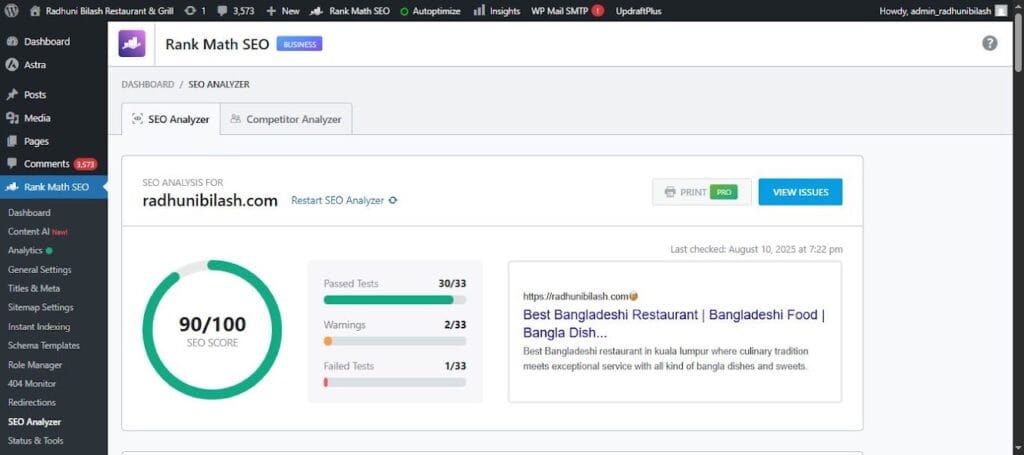Click the Warnings orange progress bar
This screenshot has height=455, width=1024.
394,341
